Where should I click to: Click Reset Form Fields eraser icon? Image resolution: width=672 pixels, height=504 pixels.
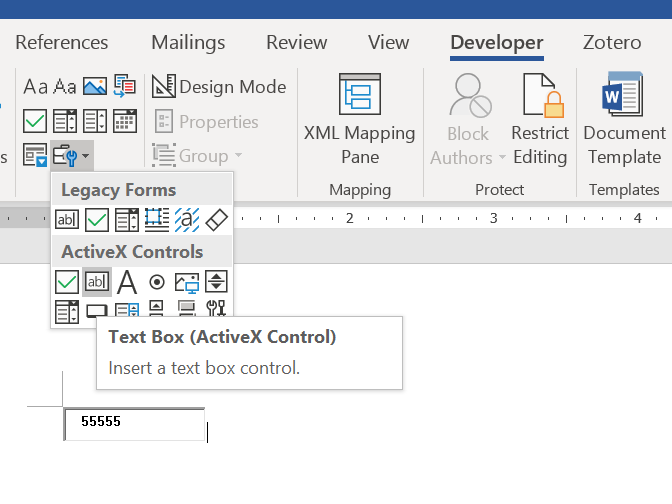tap(217, 219)
